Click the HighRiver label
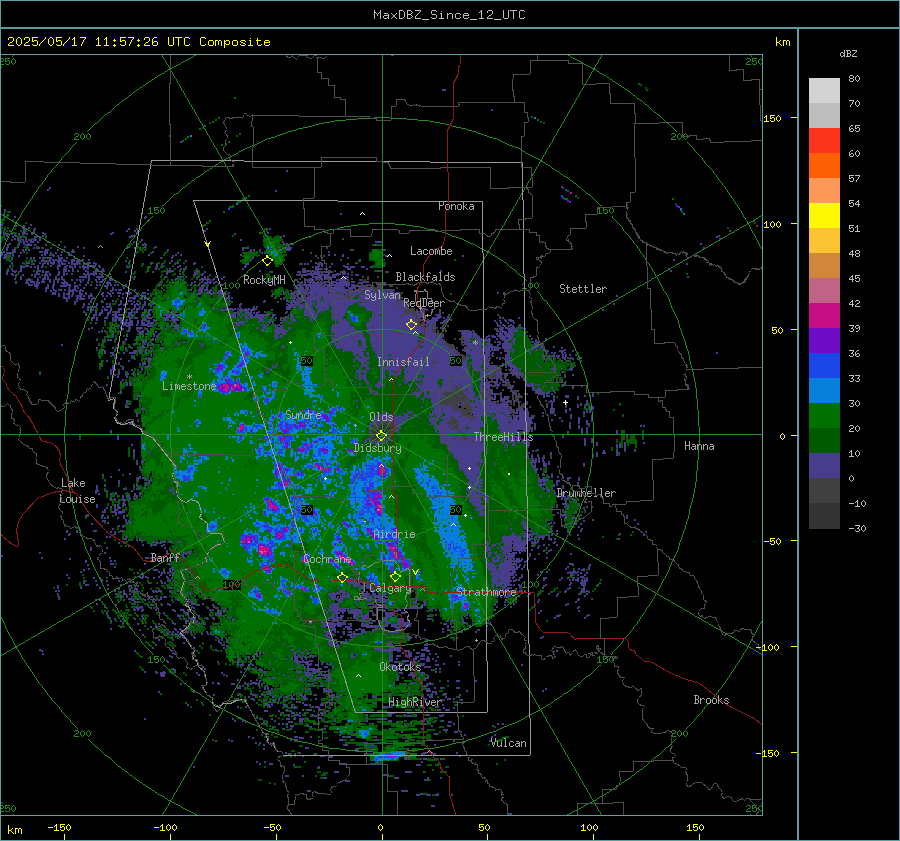Viewport: 900px width, 841px height. (415, 702)
